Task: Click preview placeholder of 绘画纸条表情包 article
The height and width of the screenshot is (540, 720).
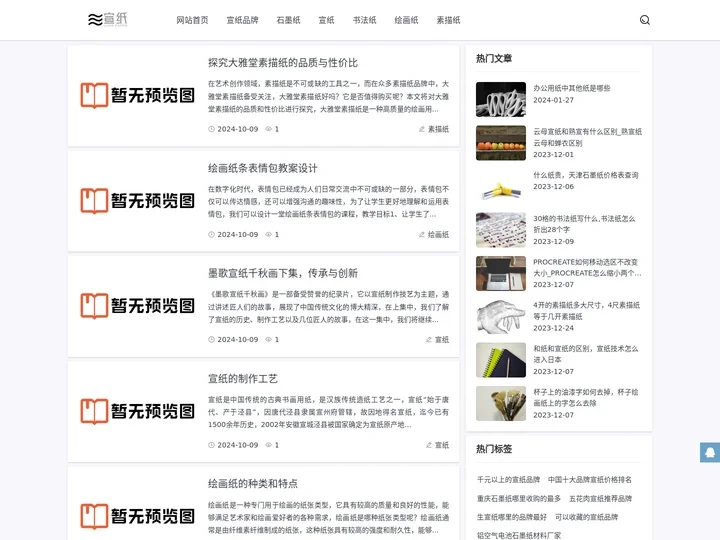Action: (137, 201)
